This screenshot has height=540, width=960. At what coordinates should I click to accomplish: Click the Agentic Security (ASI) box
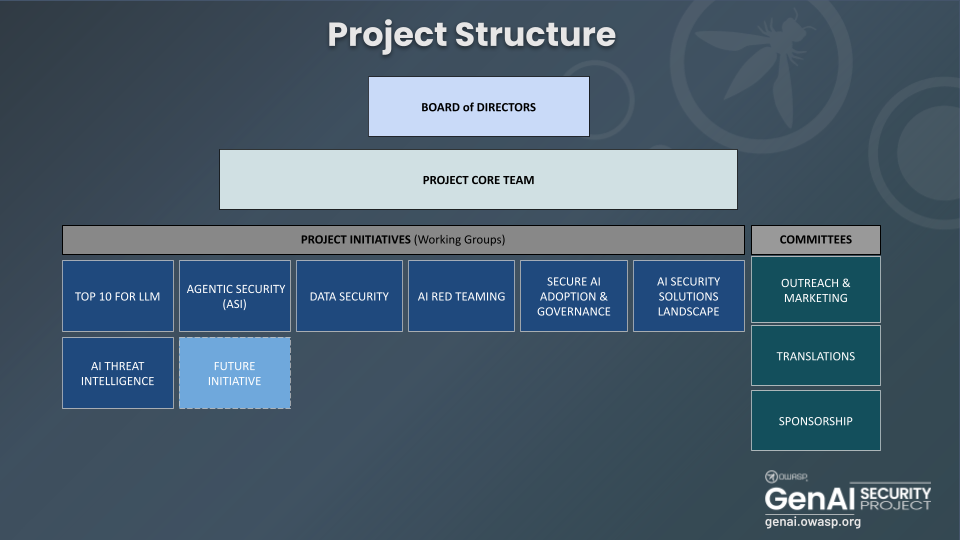tap(235, 296)
